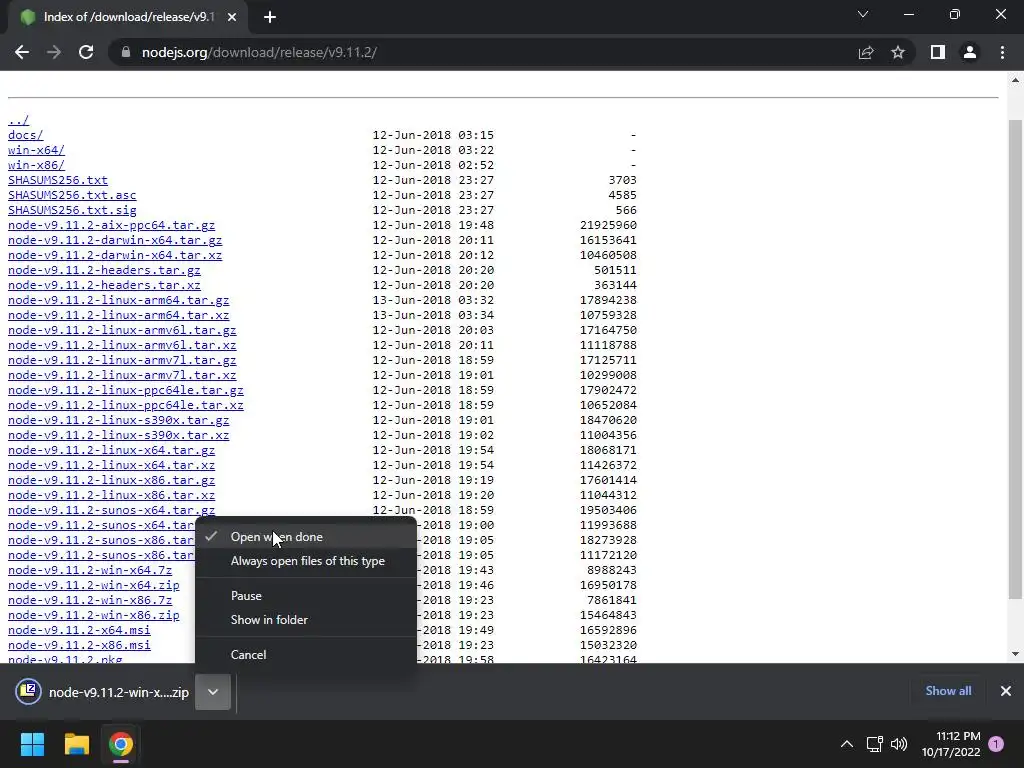Download node-v9.11.2-linux-ppc64le.tar.gz
The image size is (1024, 768).
[126, 391]
